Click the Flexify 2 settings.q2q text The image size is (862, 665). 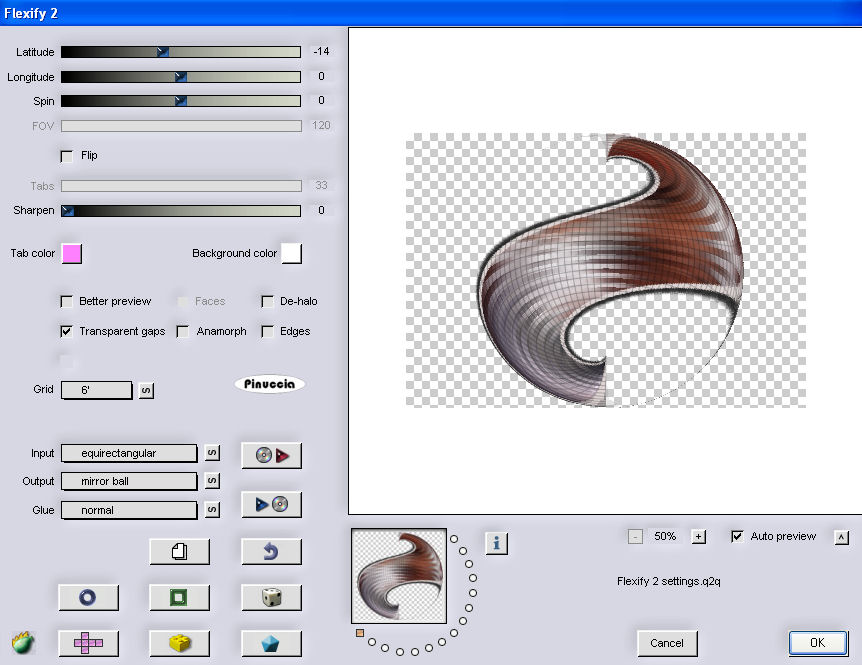point(668,581)
